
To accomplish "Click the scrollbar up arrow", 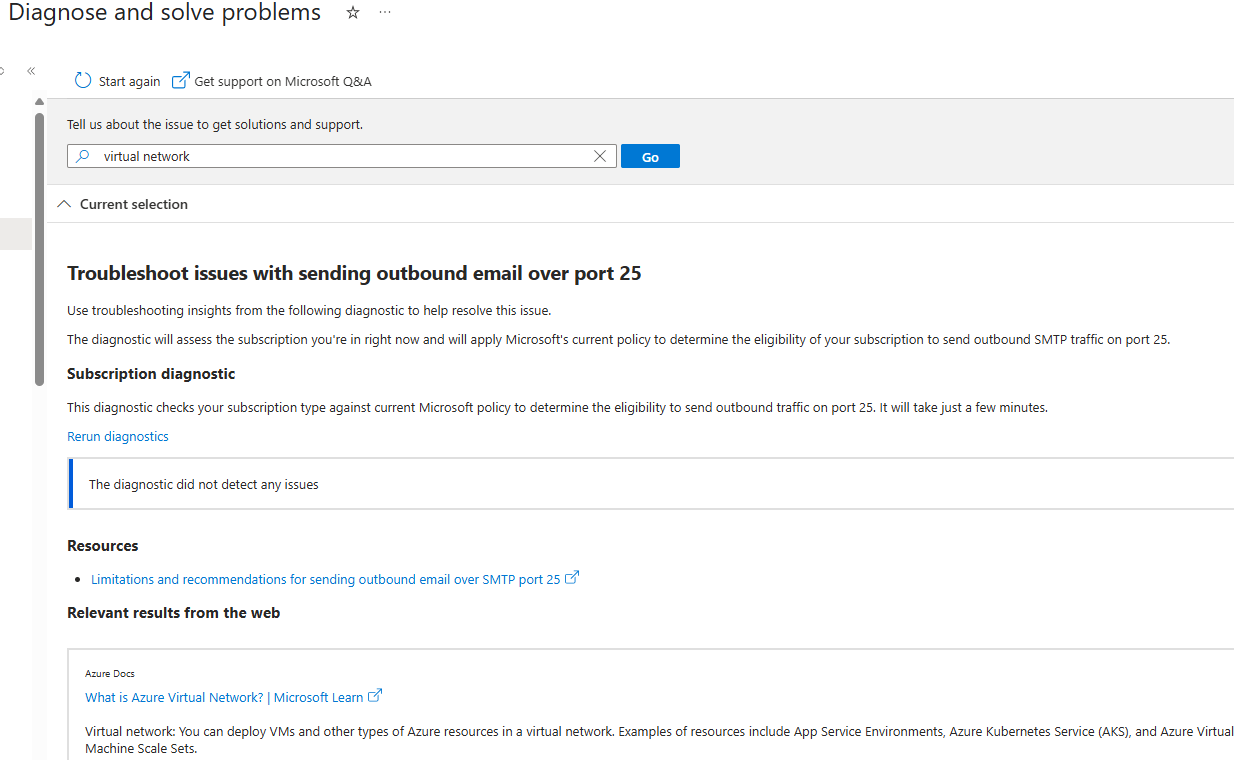I will click(39, 102).
